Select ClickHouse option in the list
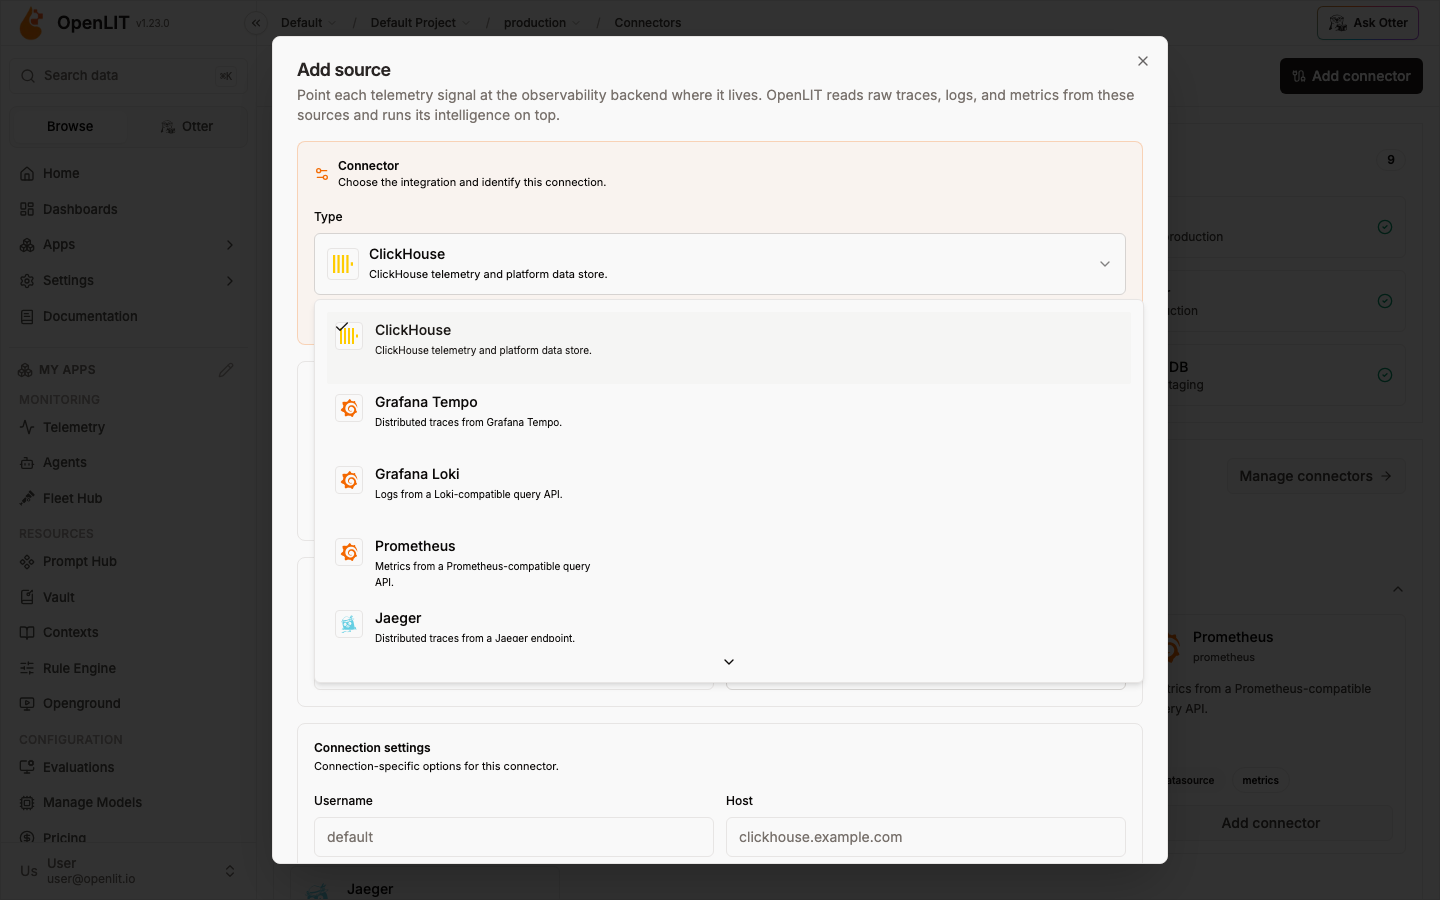The width and height of the screenshot is (1440, 900). tap(728, 348)
